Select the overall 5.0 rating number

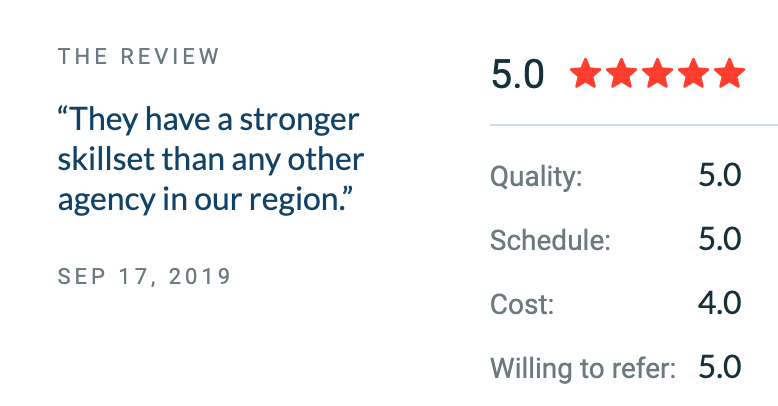click(x=518, y=74)
